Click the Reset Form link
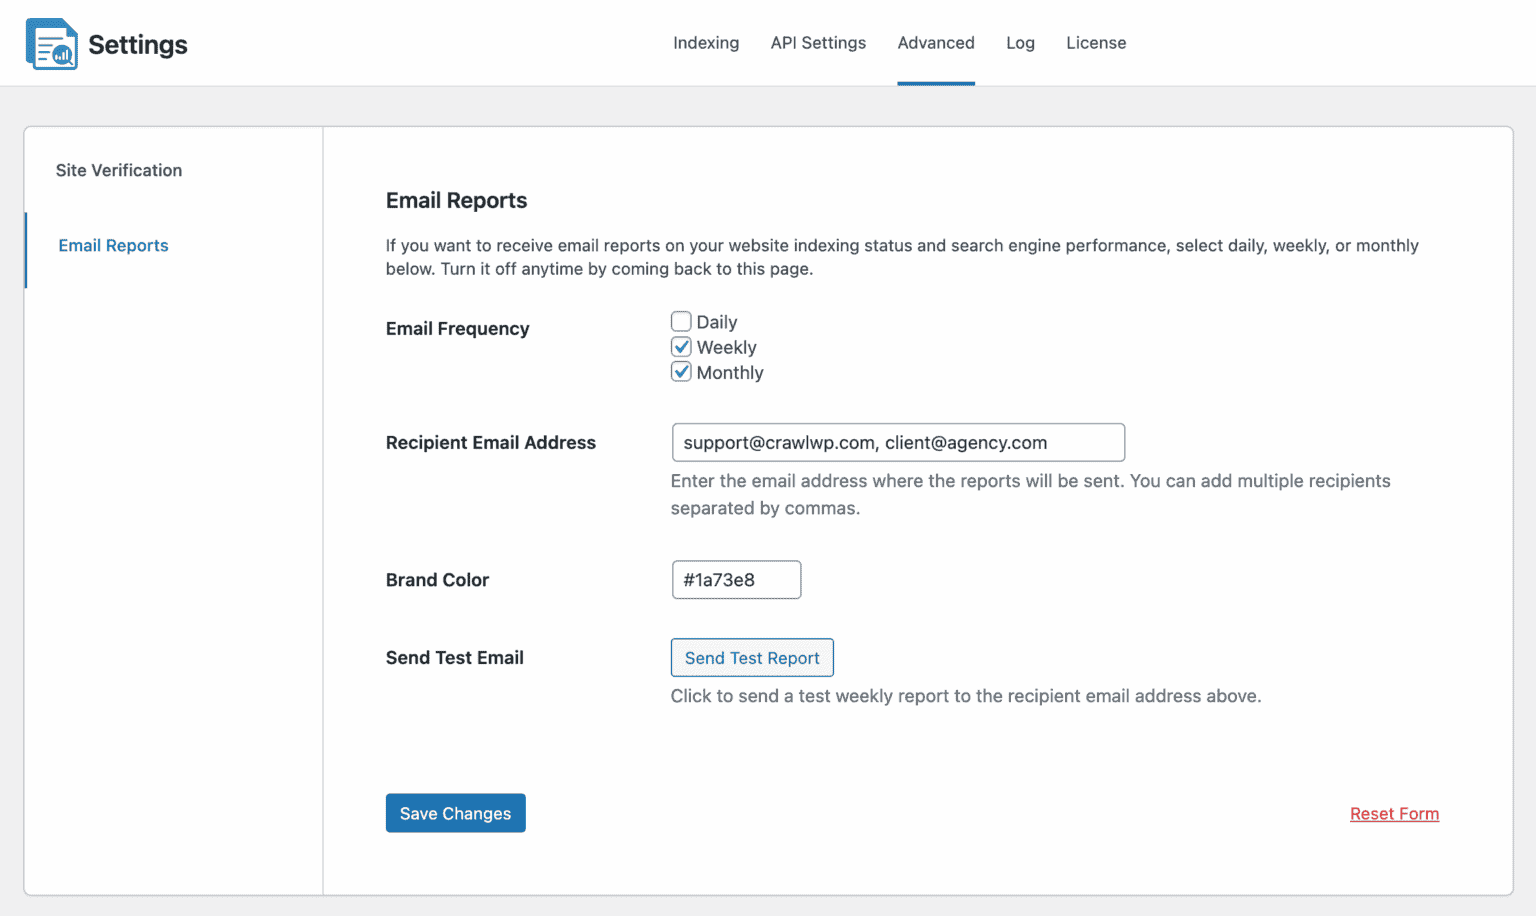Image resolution: width=1536 pixels, height=916 pixels. pos(1394,814)
